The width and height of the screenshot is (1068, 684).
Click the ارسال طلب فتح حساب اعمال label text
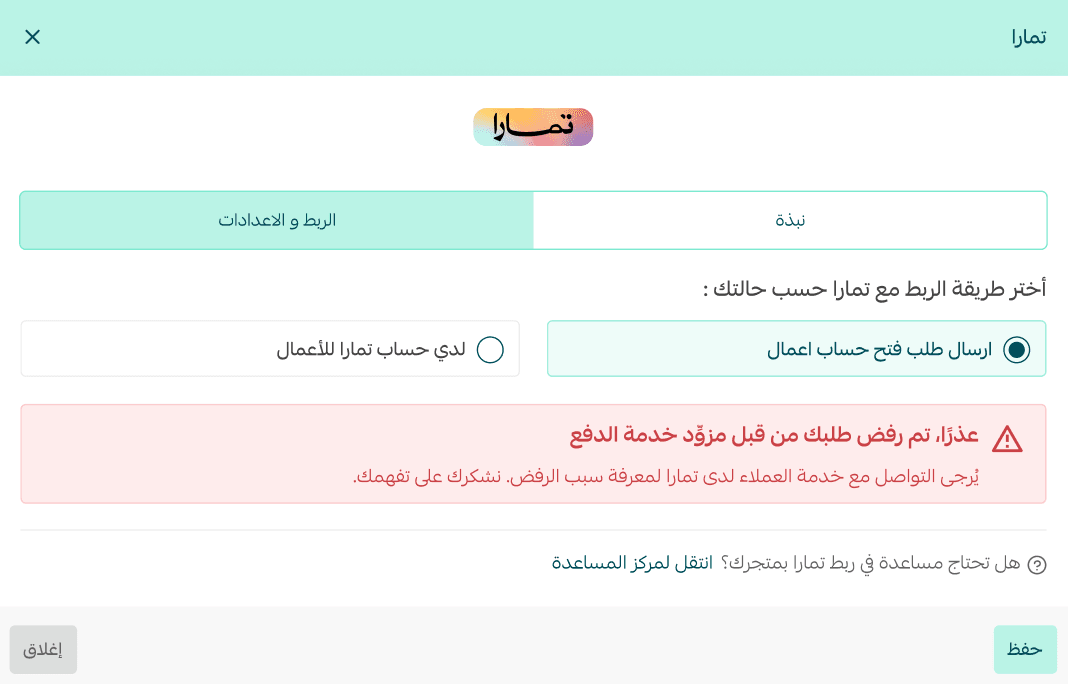[879, 349]
